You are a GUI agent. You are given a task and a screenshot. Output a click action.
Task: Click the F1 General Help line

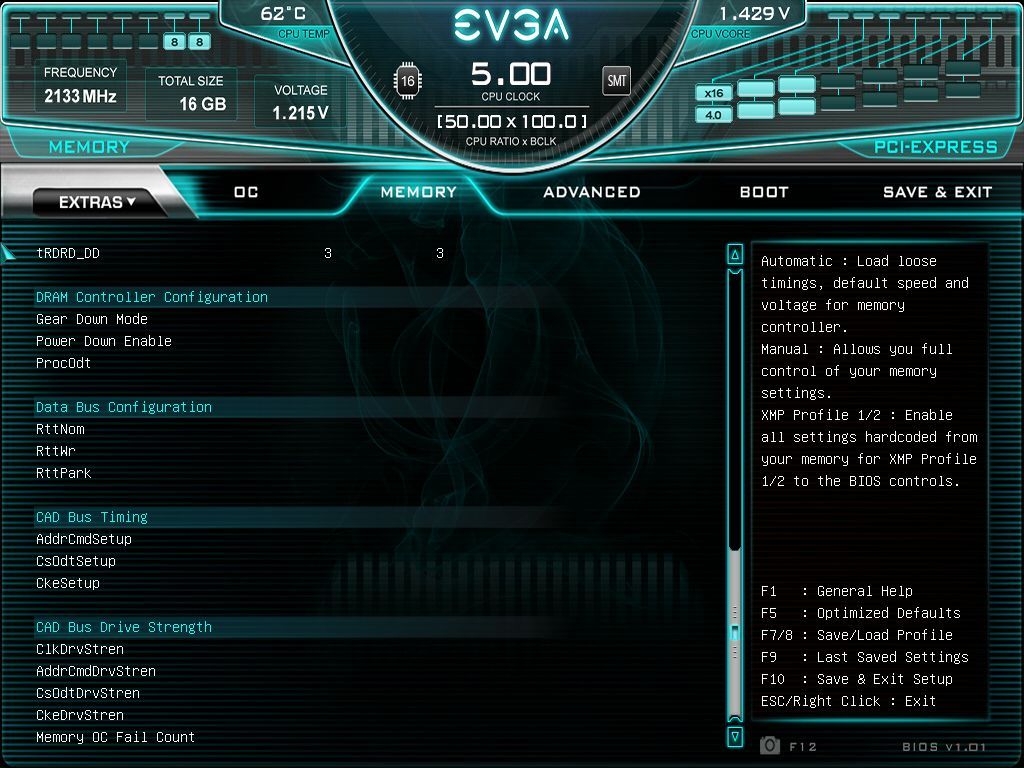pyautogui.click(x=837, y=591)
